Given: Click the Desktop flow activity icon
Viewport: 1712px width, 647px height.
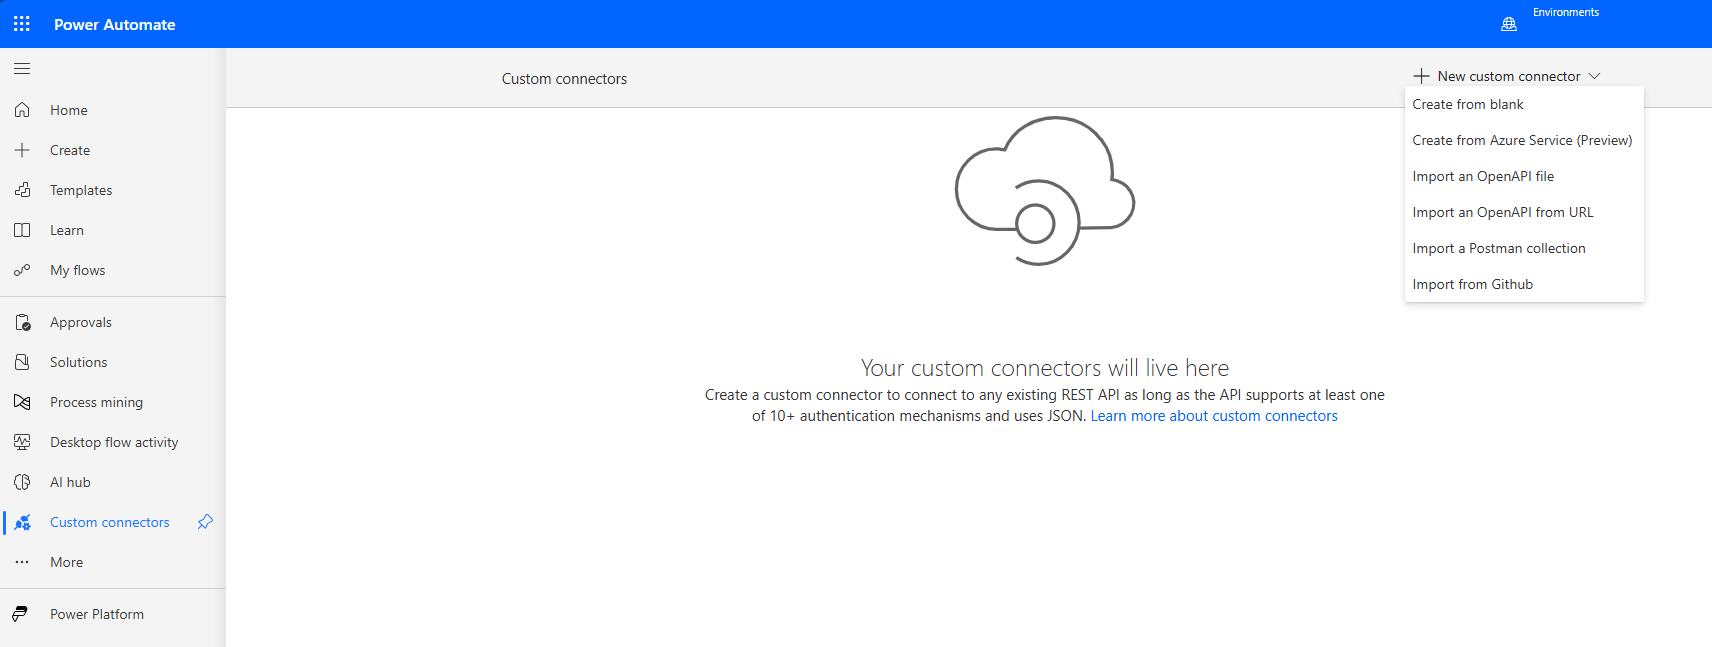Looking at the screenshot, I should coord(22,442).
